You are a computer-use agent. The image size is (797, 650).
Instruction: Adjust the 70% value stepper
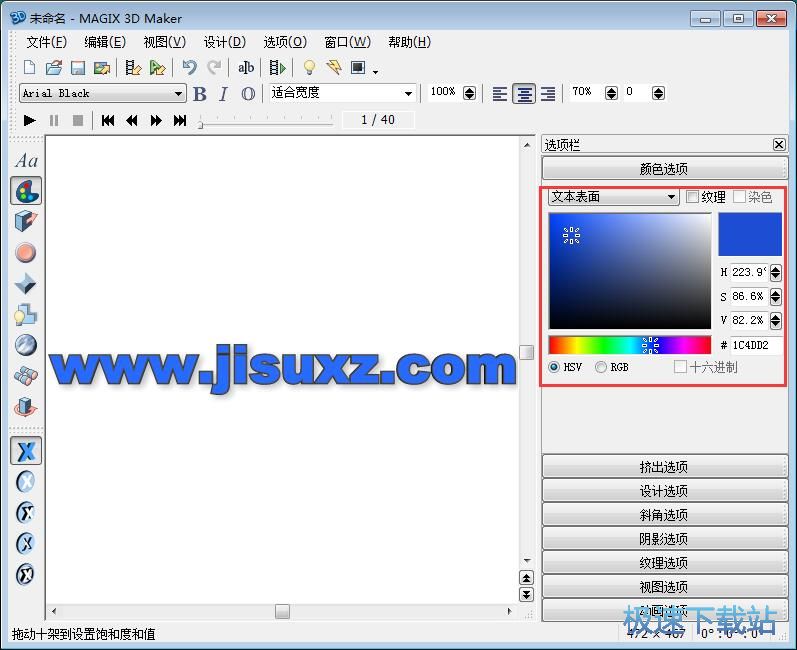[x=611, y=93]
